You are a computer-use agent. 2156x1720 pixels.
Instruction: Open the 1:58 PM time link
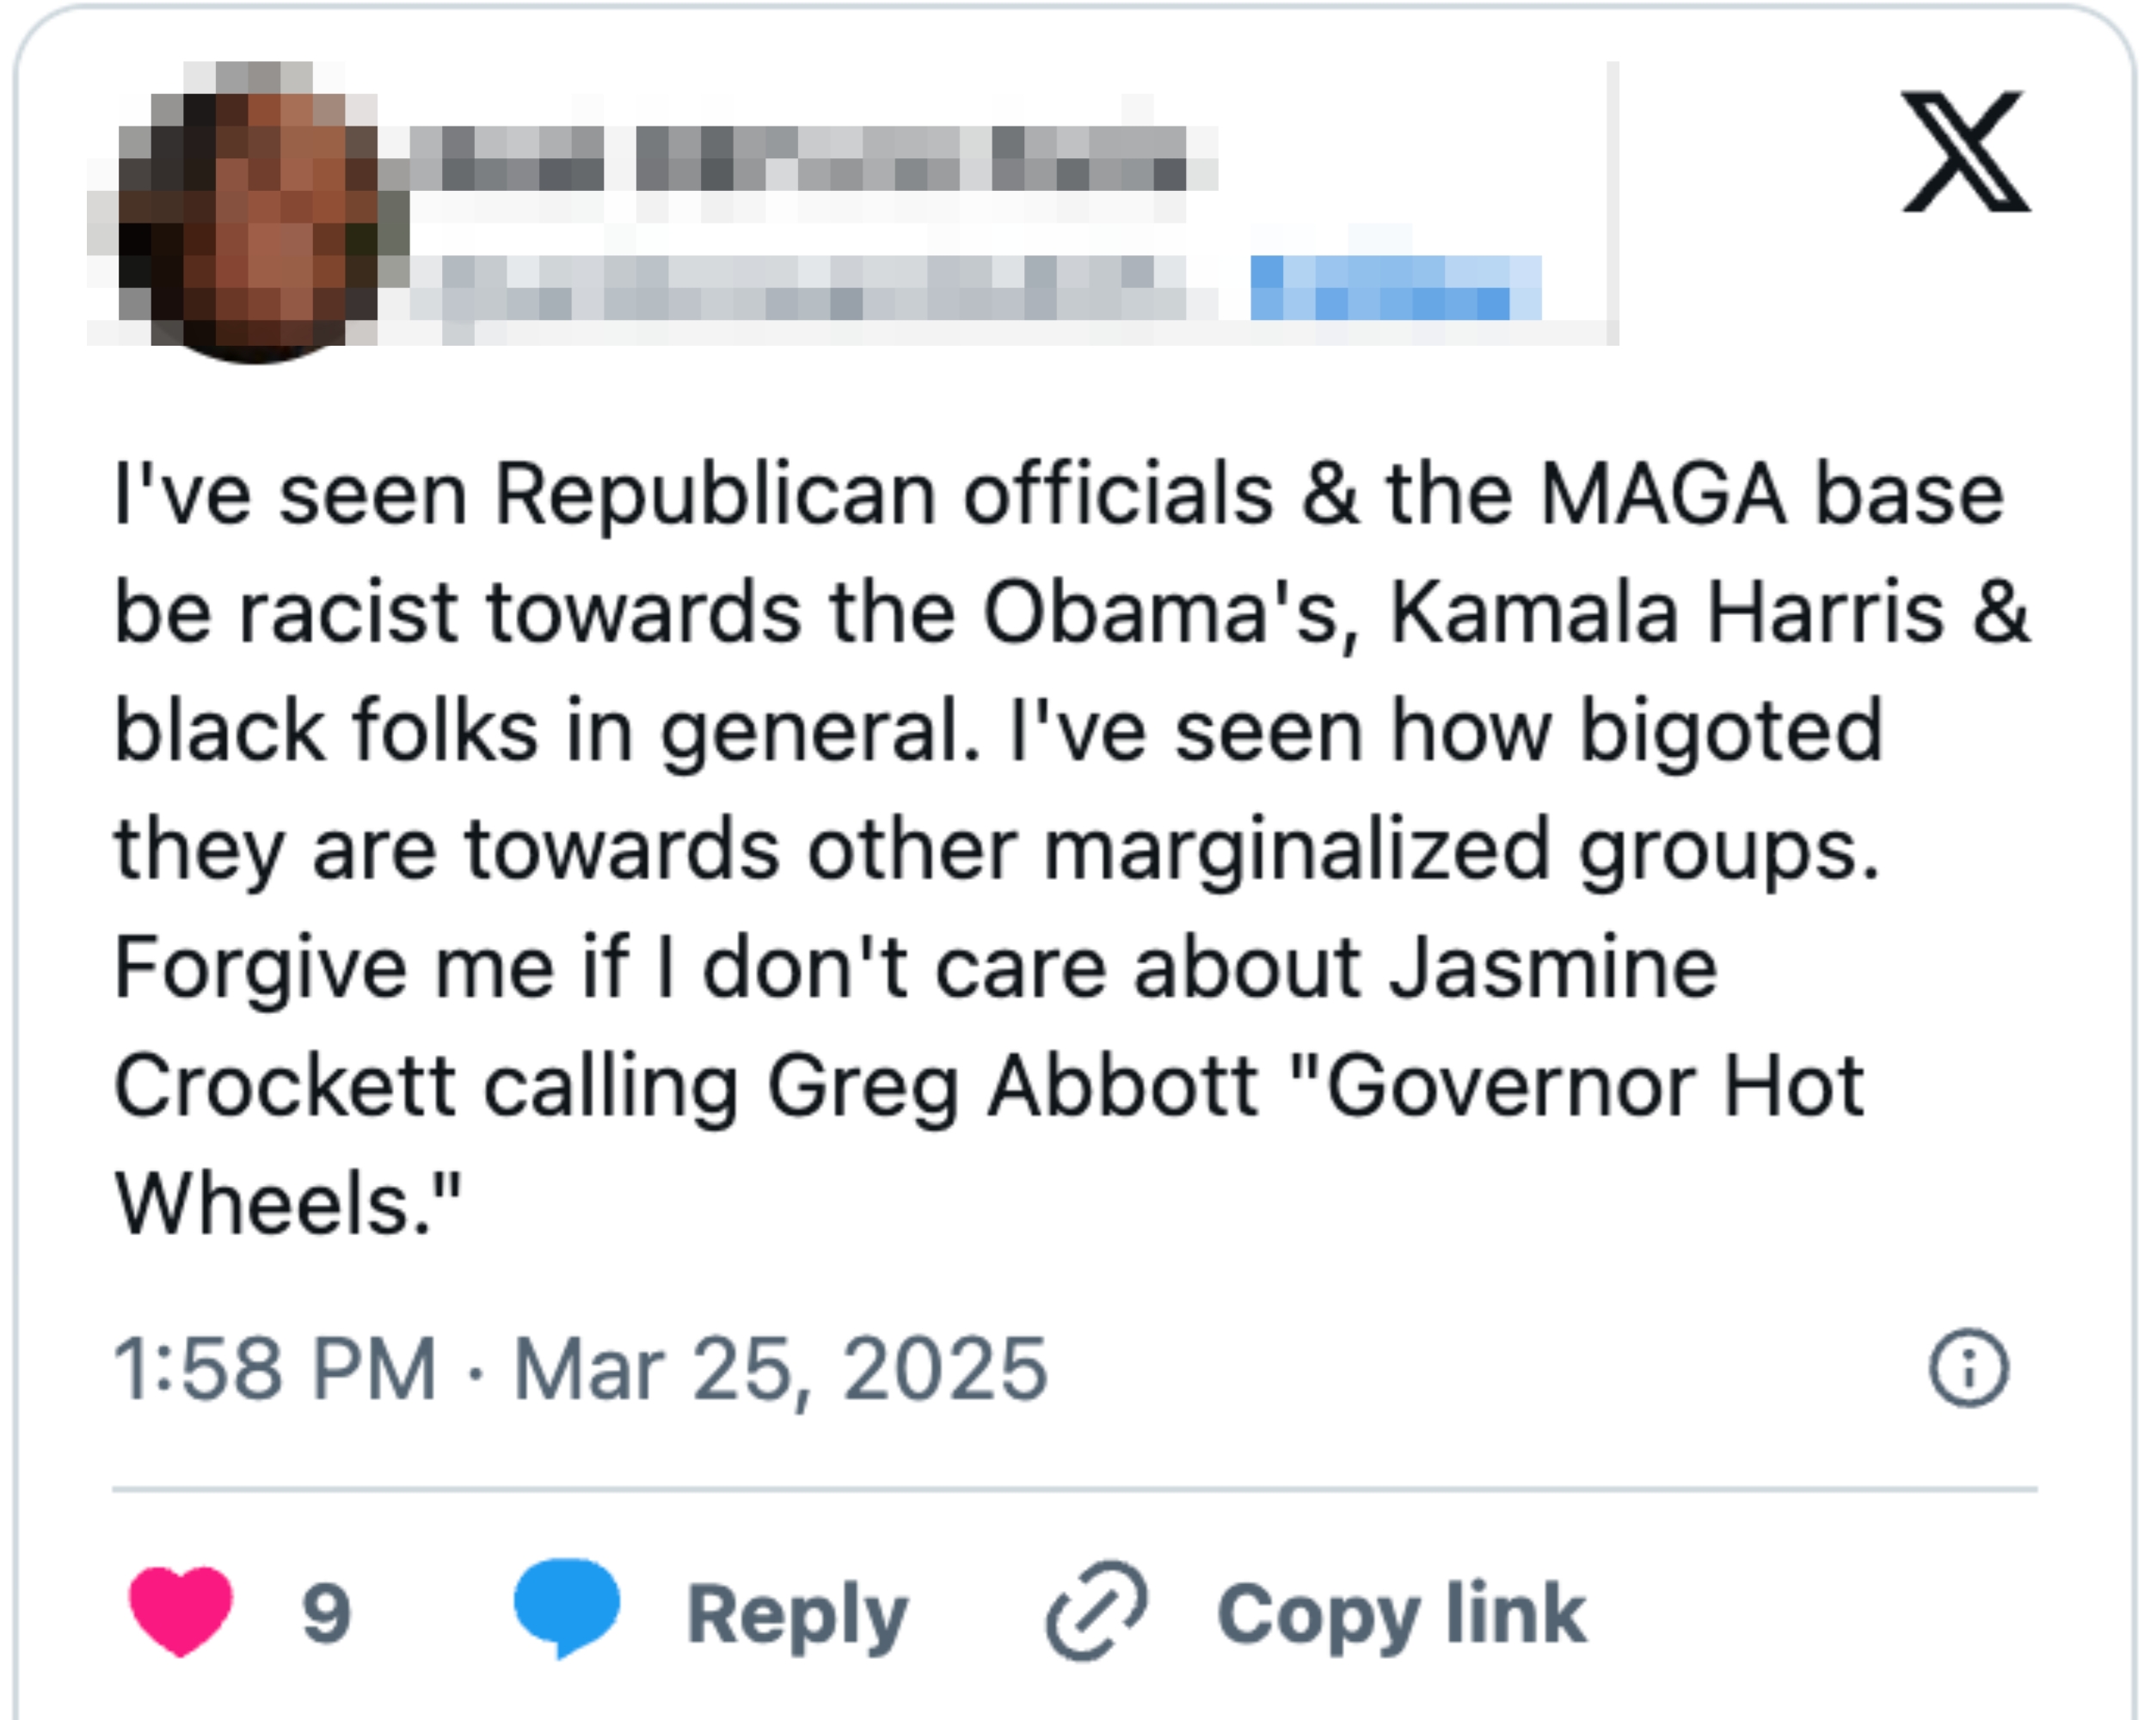click(x=275, y=1368)
